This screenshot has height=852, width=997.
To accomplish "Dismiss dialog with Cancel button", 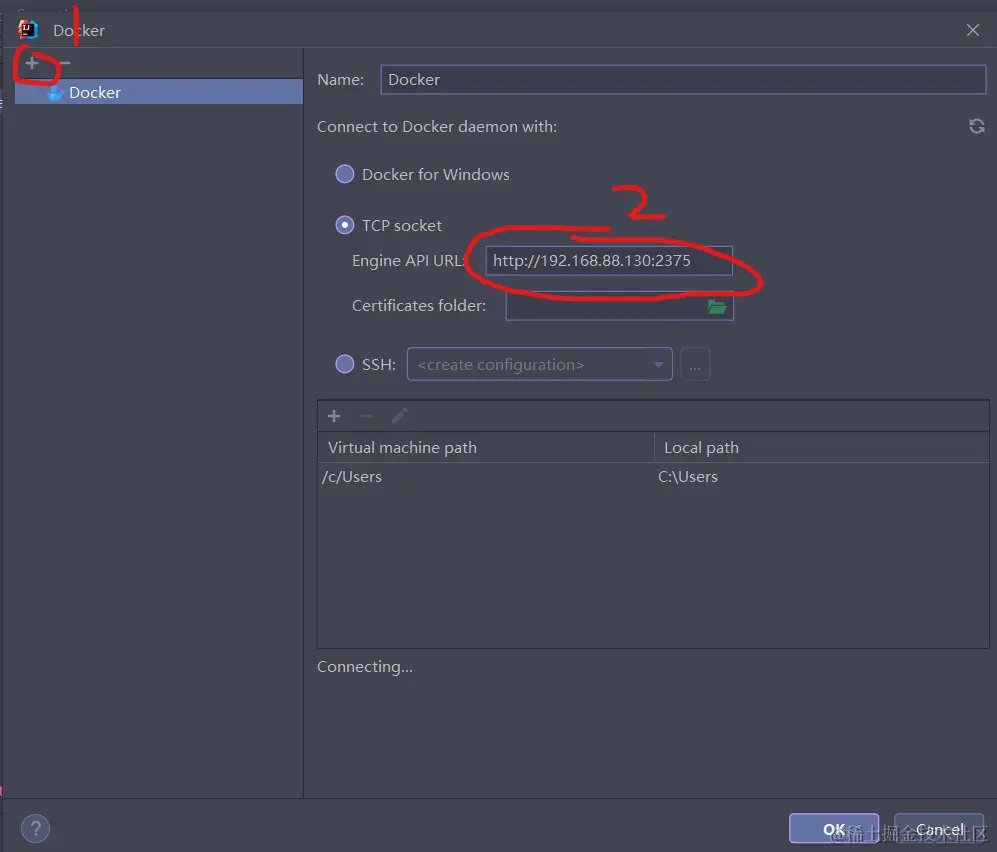I will [x=939, y=828].
